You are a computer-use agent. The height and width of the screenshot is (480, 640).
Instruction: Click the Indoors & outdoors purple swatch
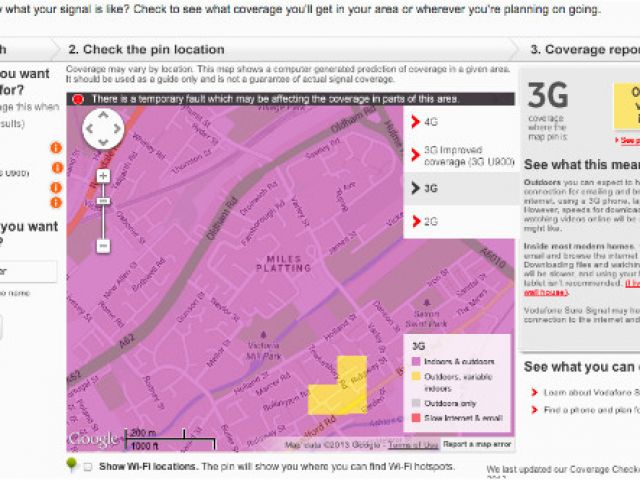coord(416,362)
